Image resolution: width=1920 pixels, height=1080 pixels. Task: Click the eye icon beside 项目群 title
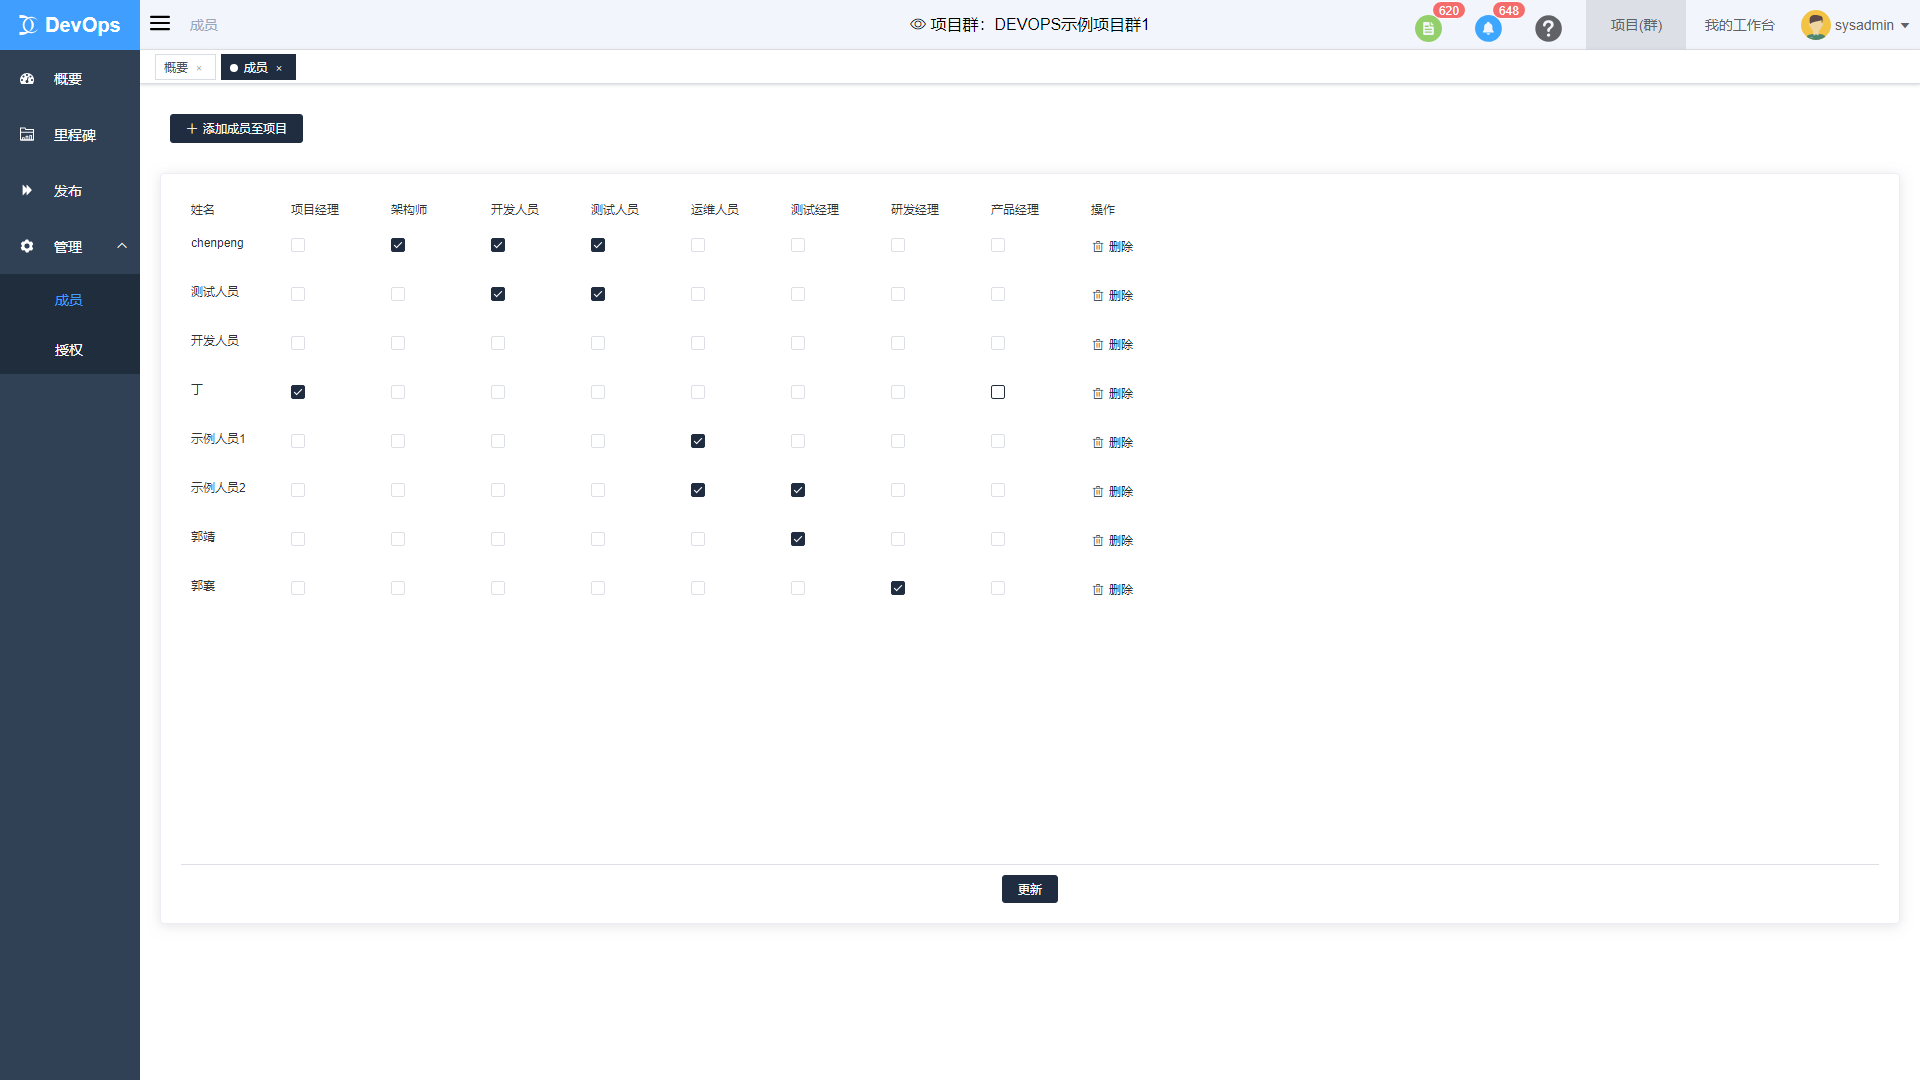coord(917,24)
